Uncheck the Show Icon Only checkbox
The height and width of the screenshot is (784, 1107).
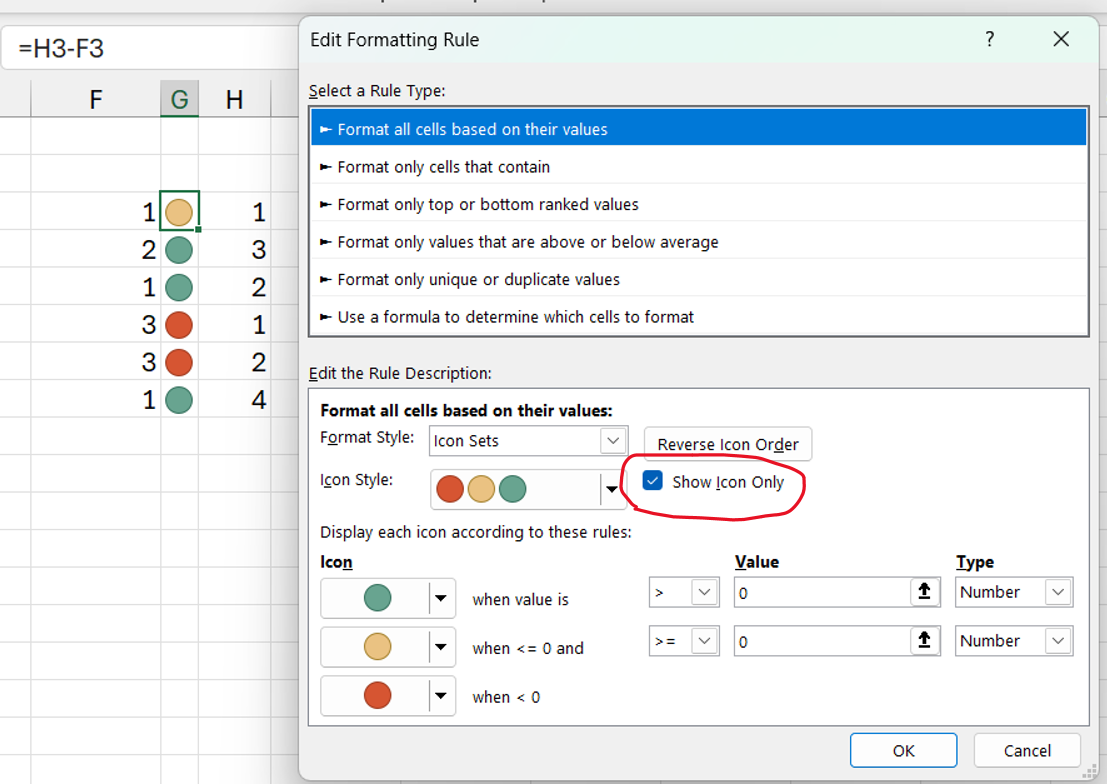pyautogui.click(x=652, y=481)
